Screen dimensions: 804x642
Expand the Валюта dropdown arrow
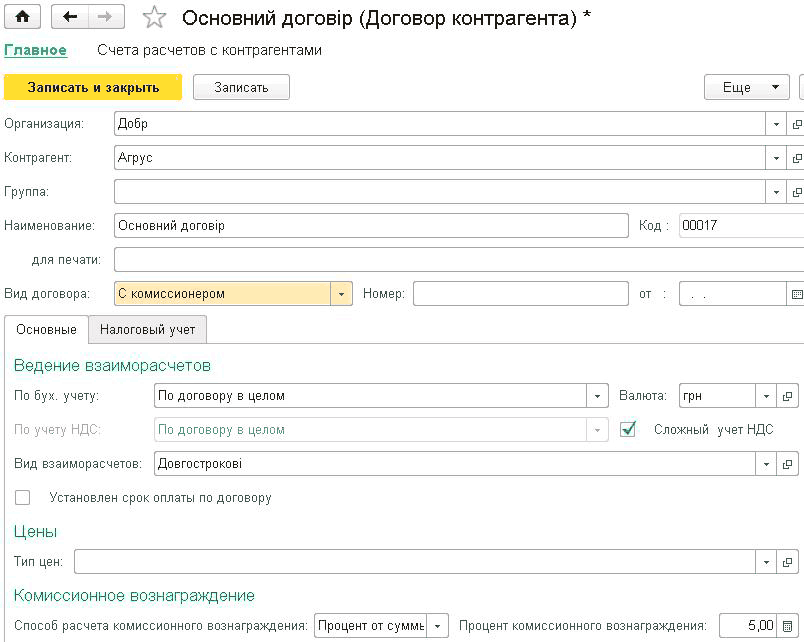click(766, 396)
